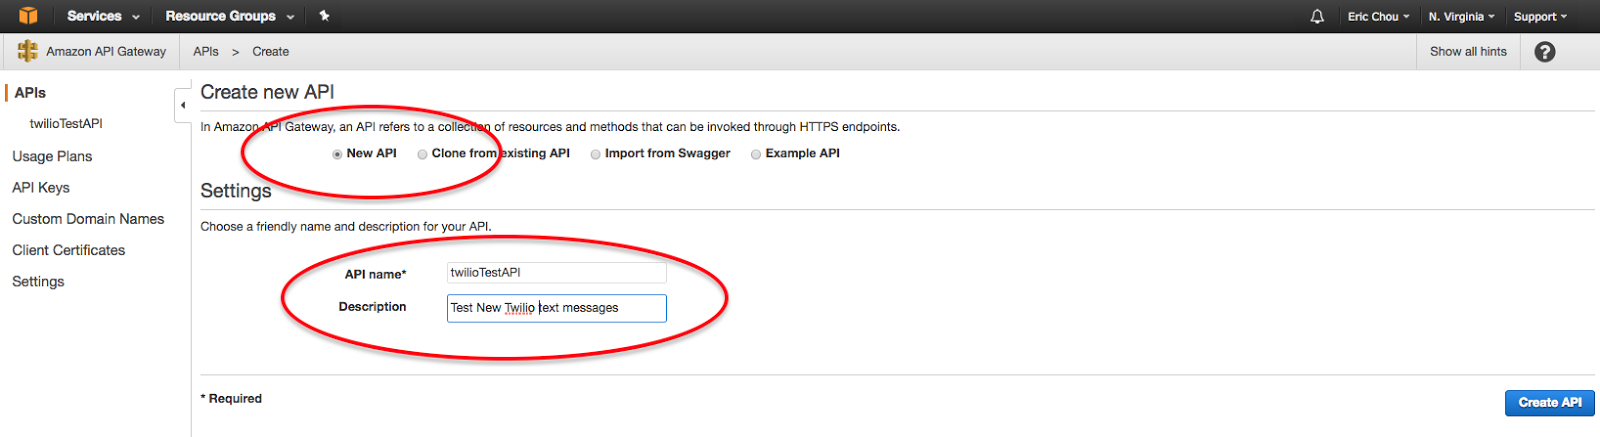Go to Usage Plans in sidebar
1600x437 pixels.
click(x=52, y=156)
